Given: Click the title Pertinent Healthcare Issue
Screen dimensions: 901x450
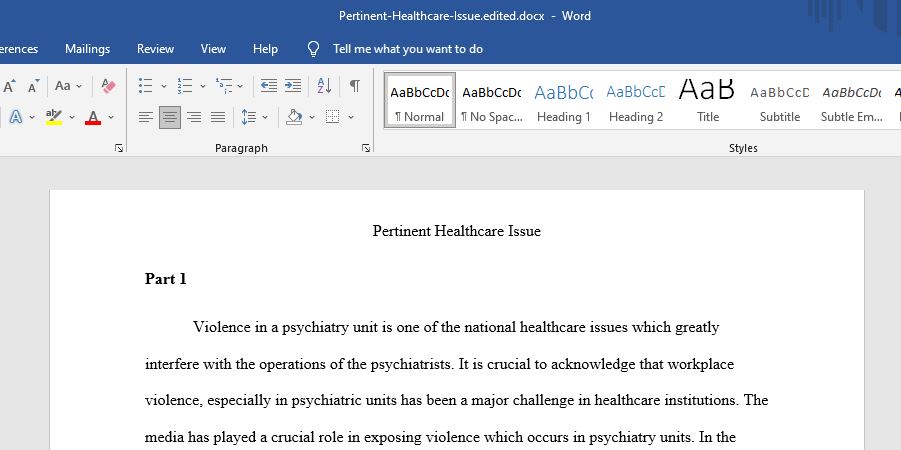Looking at the screenshot, I should 457,231.
